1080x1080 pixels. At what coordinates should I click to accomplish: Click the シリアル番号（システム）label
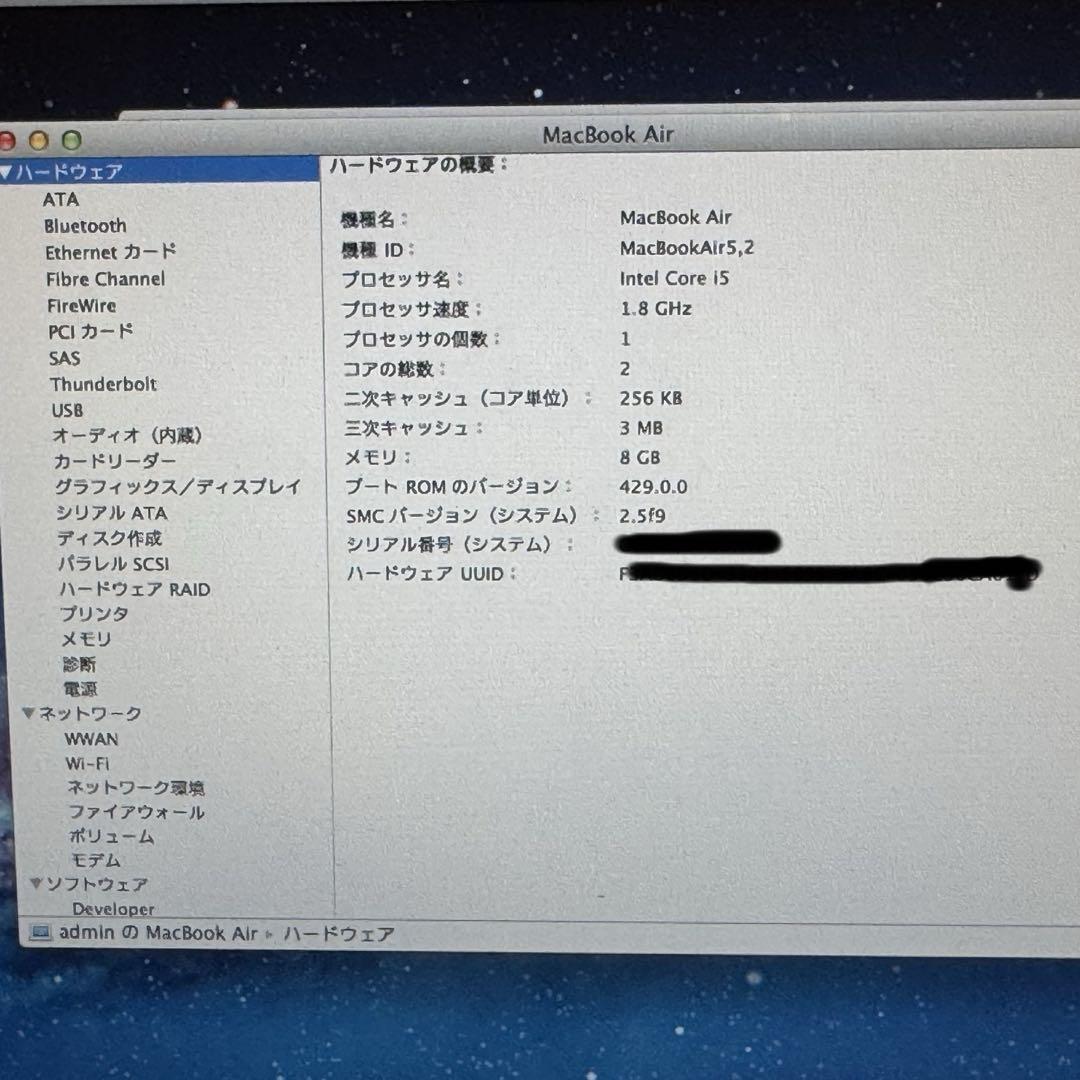(x=459, y=545)
